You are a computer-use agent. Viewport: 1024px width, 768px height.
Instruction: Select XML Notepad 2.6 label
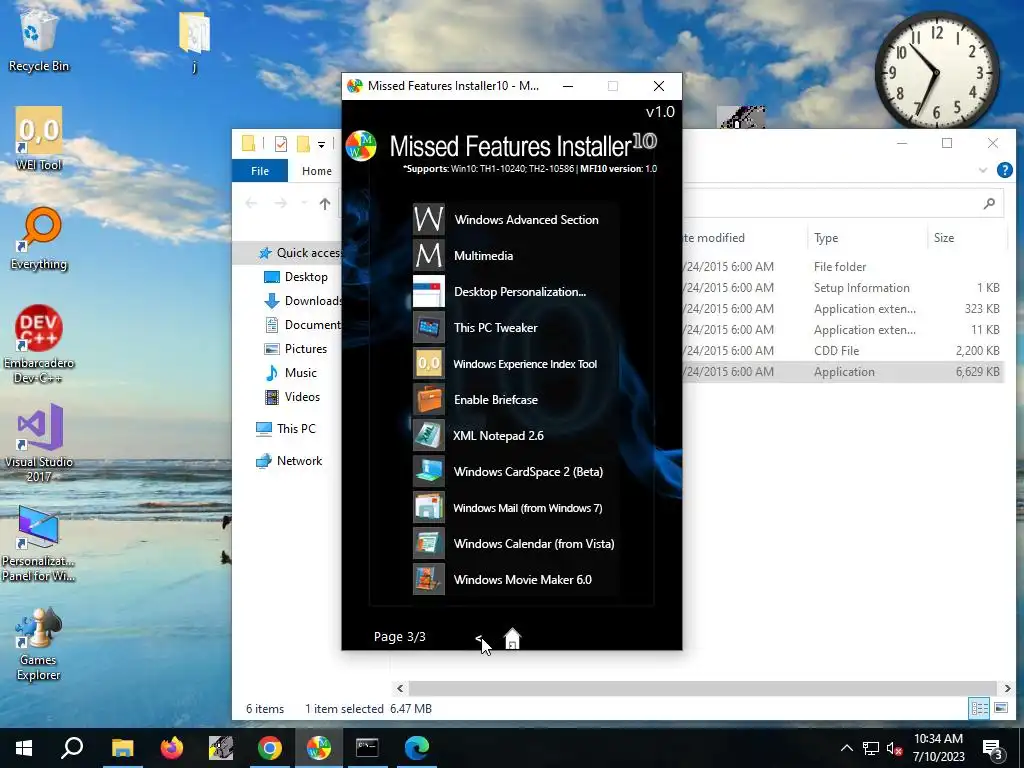tap(498, 436)
